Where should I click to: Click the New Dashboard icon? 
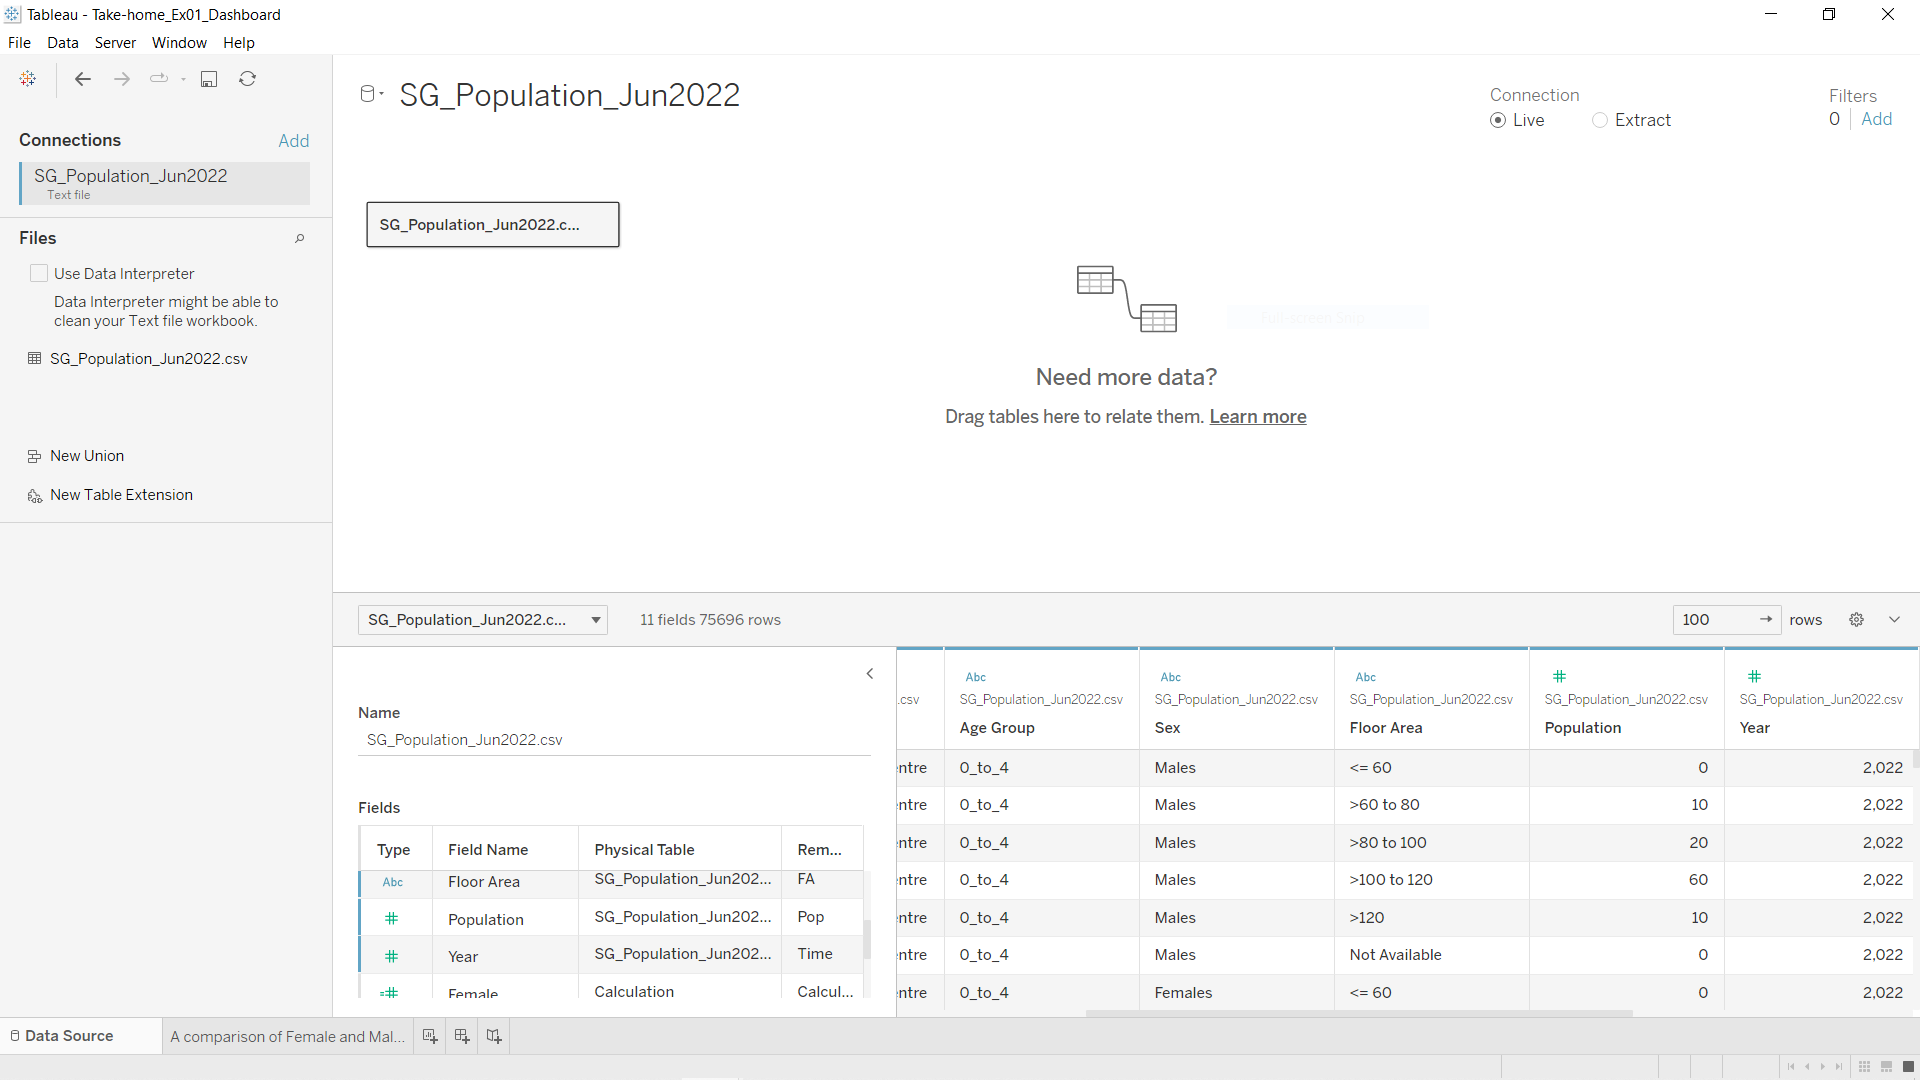coord(462,1036)
